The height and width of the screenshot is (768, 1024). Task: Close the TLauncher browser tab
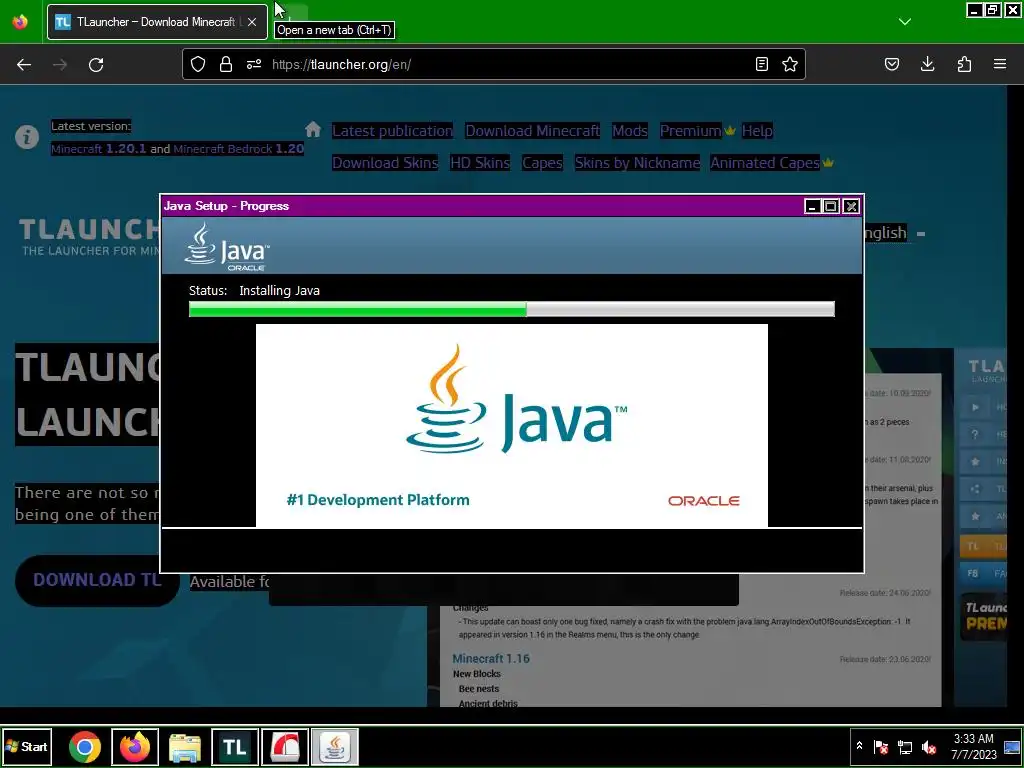click(x=252, y=22)
